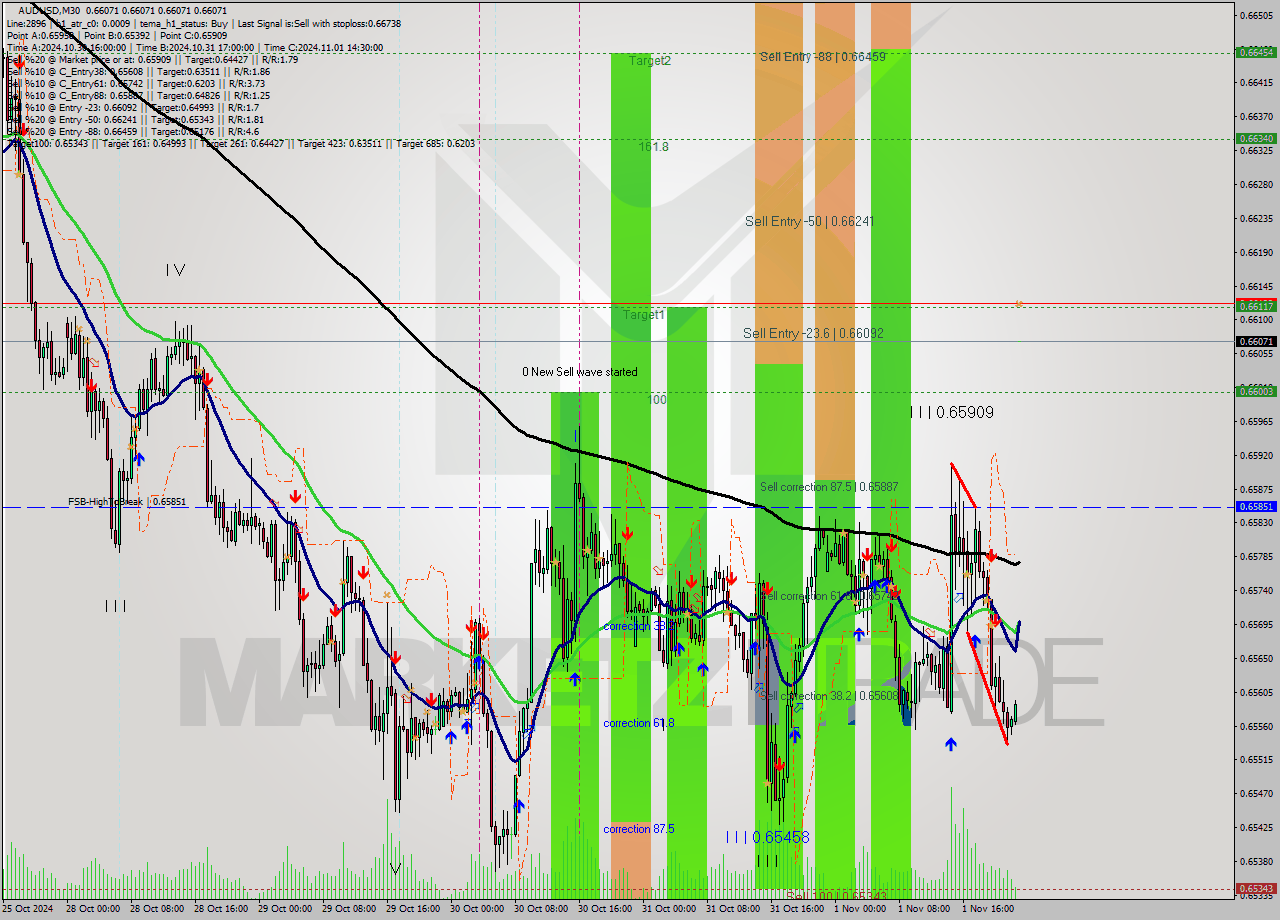Select 'Sell Entry -50 | 0.66241' label
1280x920 pixels.
click(x=810, y=222)
